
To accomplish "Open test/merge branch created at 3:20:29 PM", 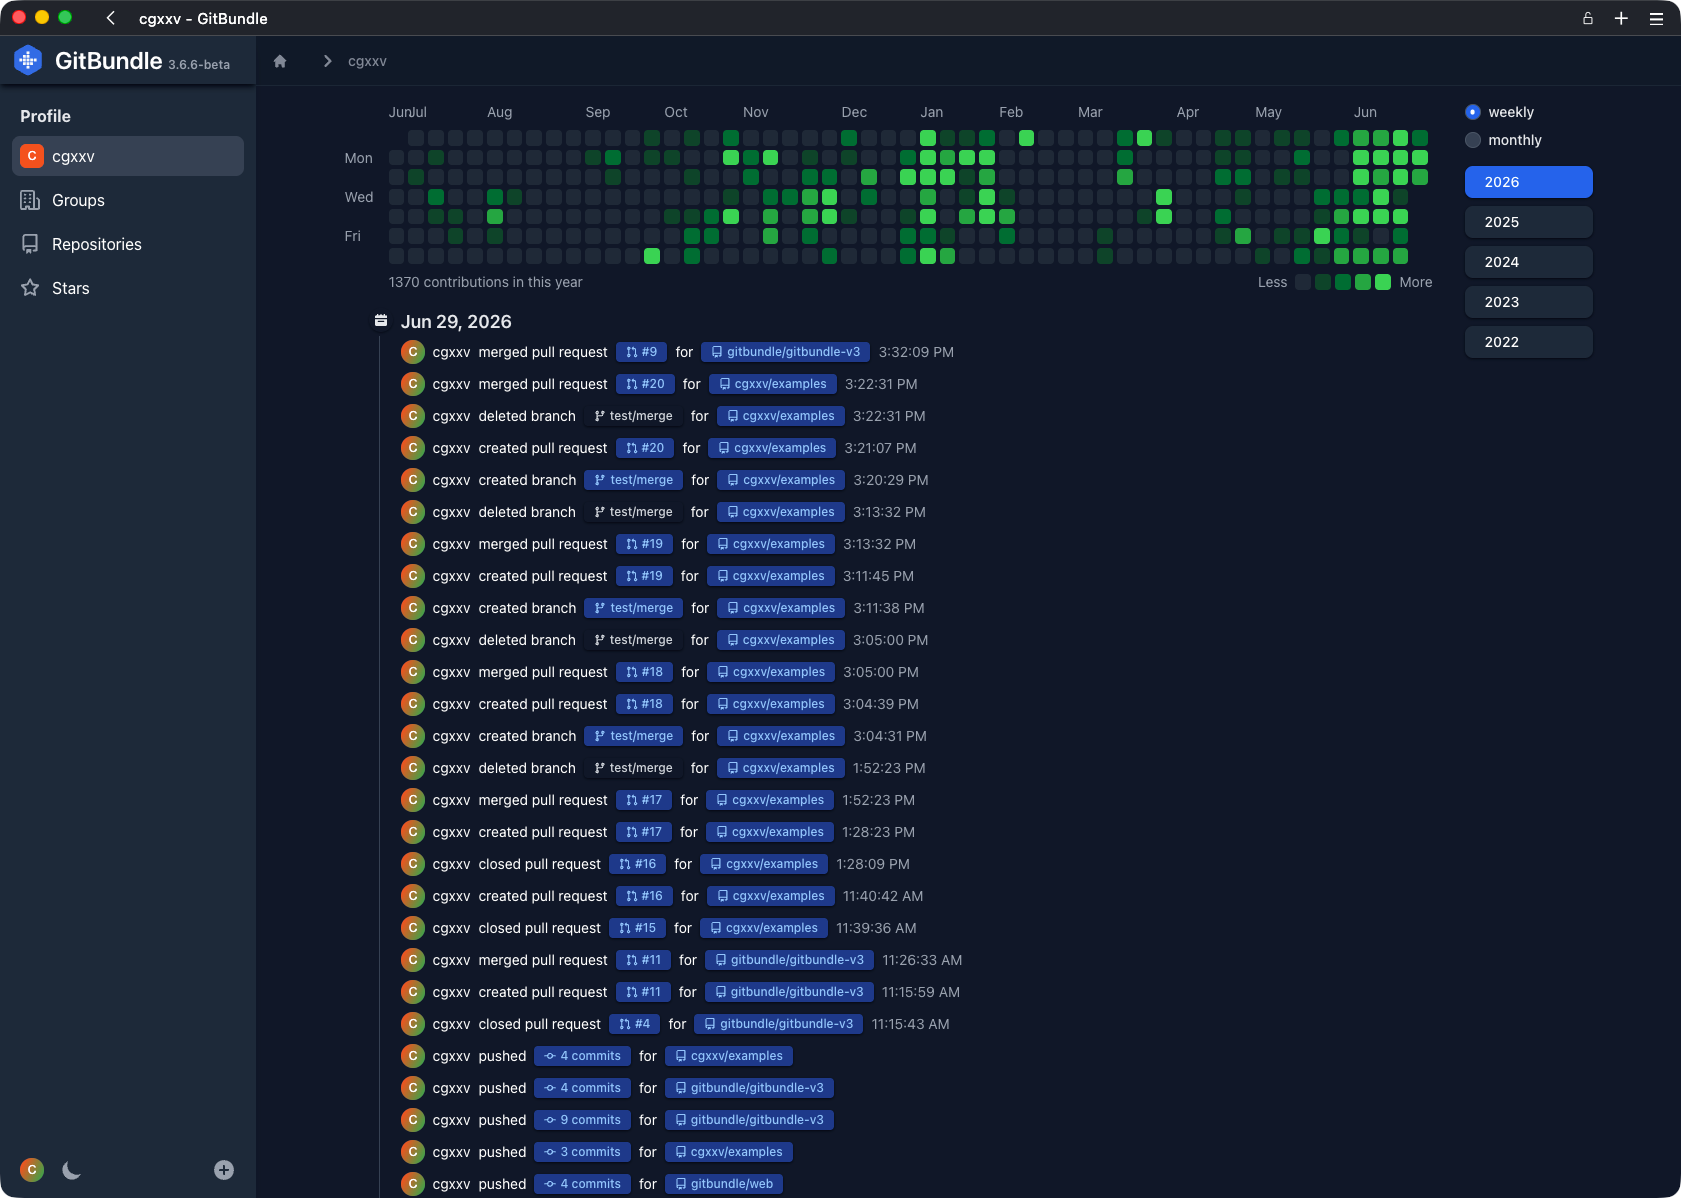I will [x=633, y=480].
